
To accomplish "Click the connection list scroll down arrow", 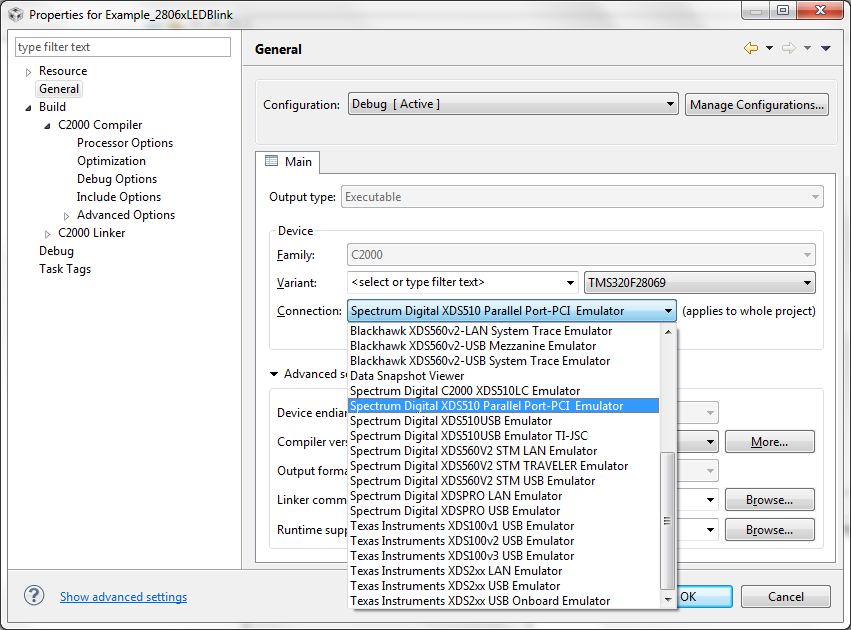I will (x=668, y=600).
